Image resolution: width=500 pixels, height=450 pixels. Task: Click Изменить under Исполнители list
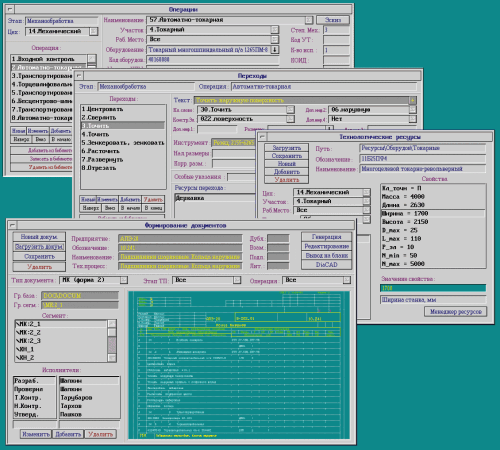click(36, 434)
